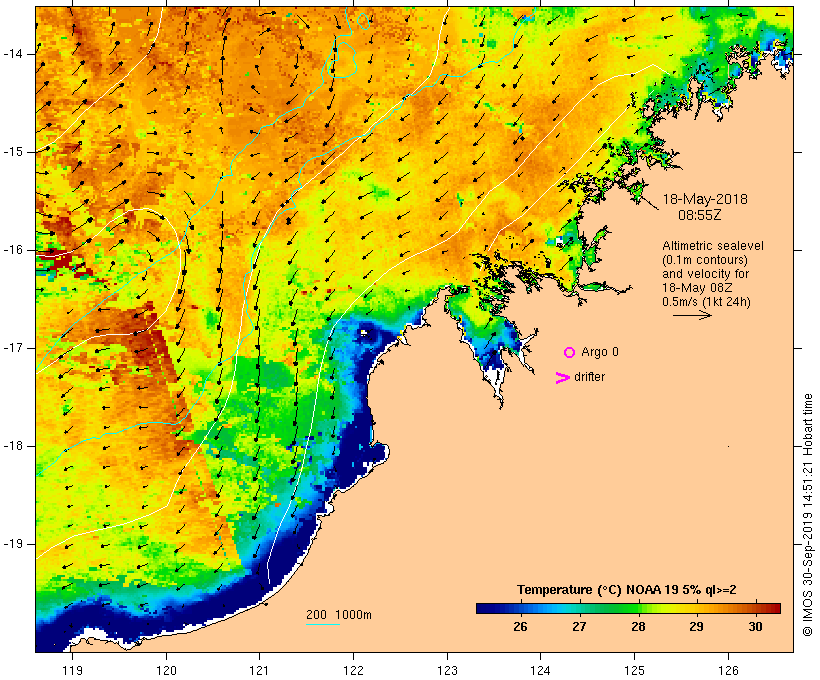Click the longitude axis label '125'
This screenshot has height=680, width=820.
(635, 671)
